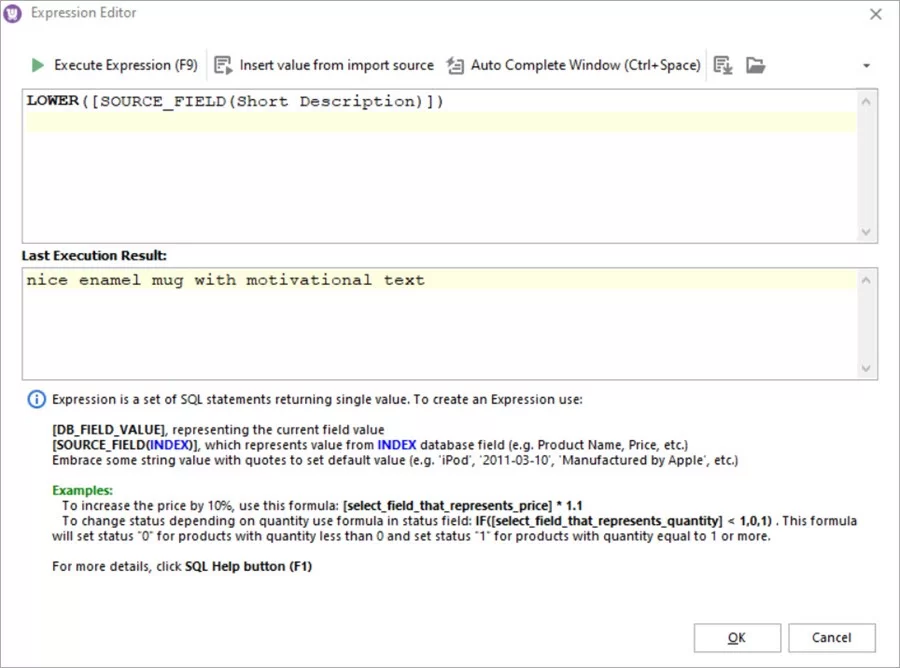Click the highlighted result line reading nice enamel mug
This screenshot has height=668, width=900.
225,280
